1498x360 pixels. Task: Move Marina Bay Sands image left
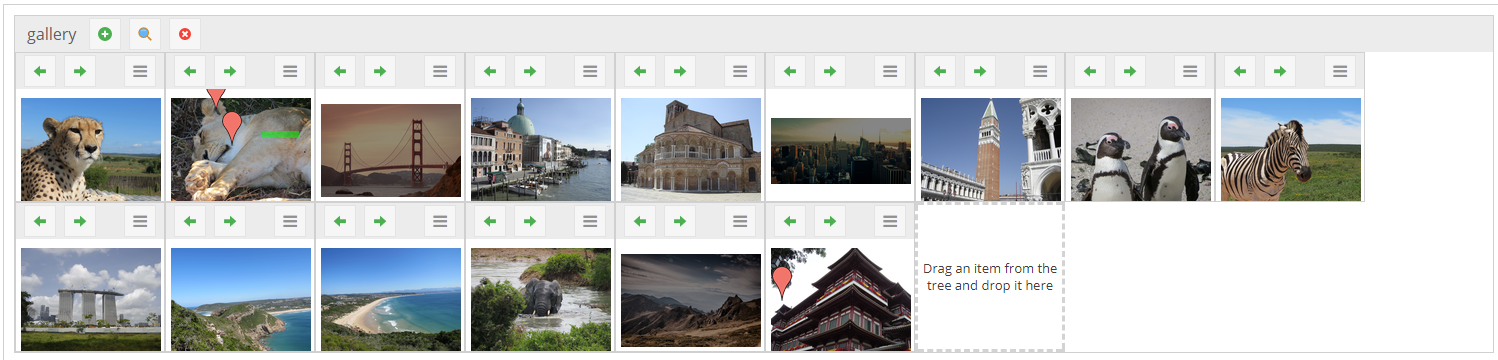tap(40, 221)
